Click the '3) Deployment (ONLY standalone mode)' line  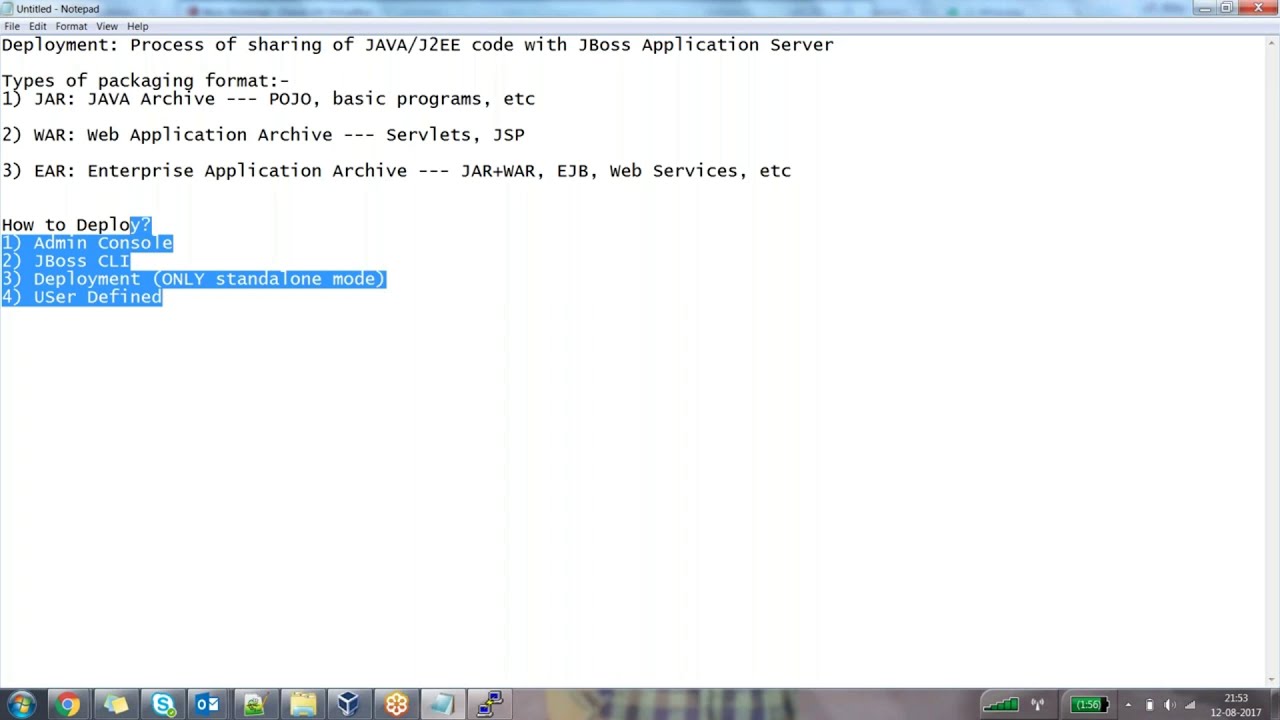193,279
